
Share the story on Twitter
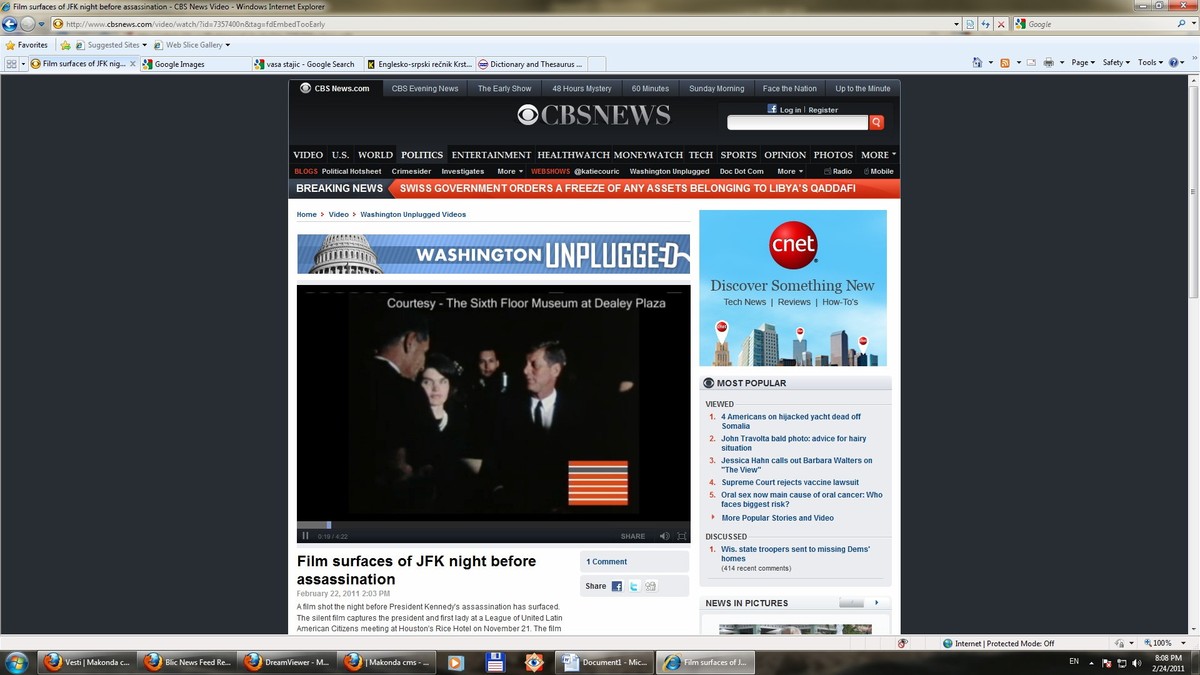pos(634,586)
